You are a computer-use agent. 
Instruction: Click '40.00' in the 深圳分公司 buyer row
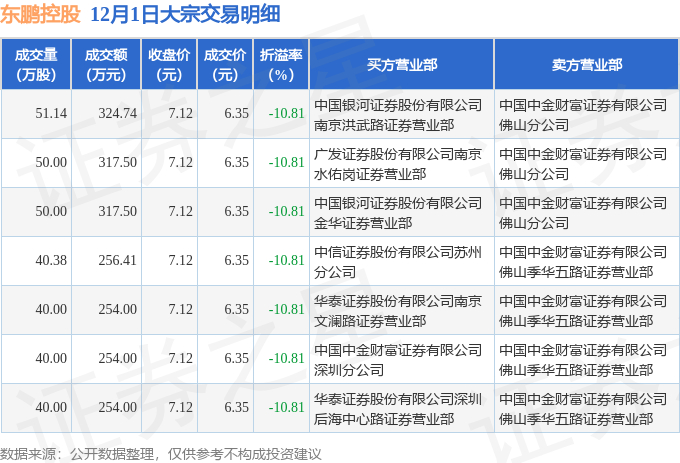[x=51, y=359]
